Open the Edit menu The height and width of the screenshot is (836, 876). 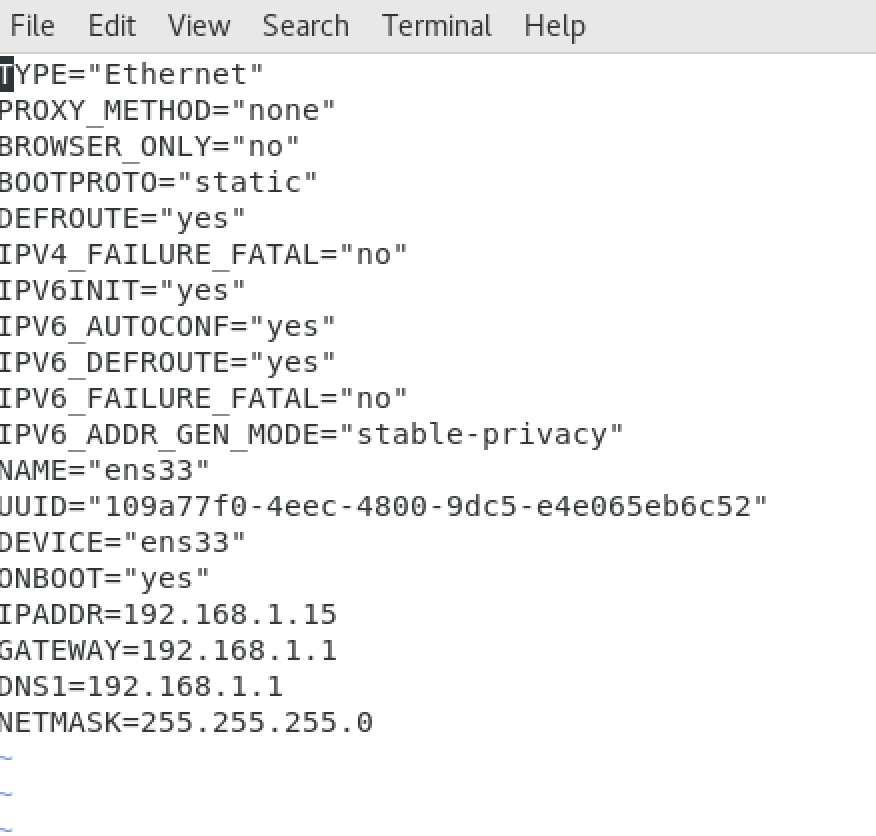[x=111, y=25]
